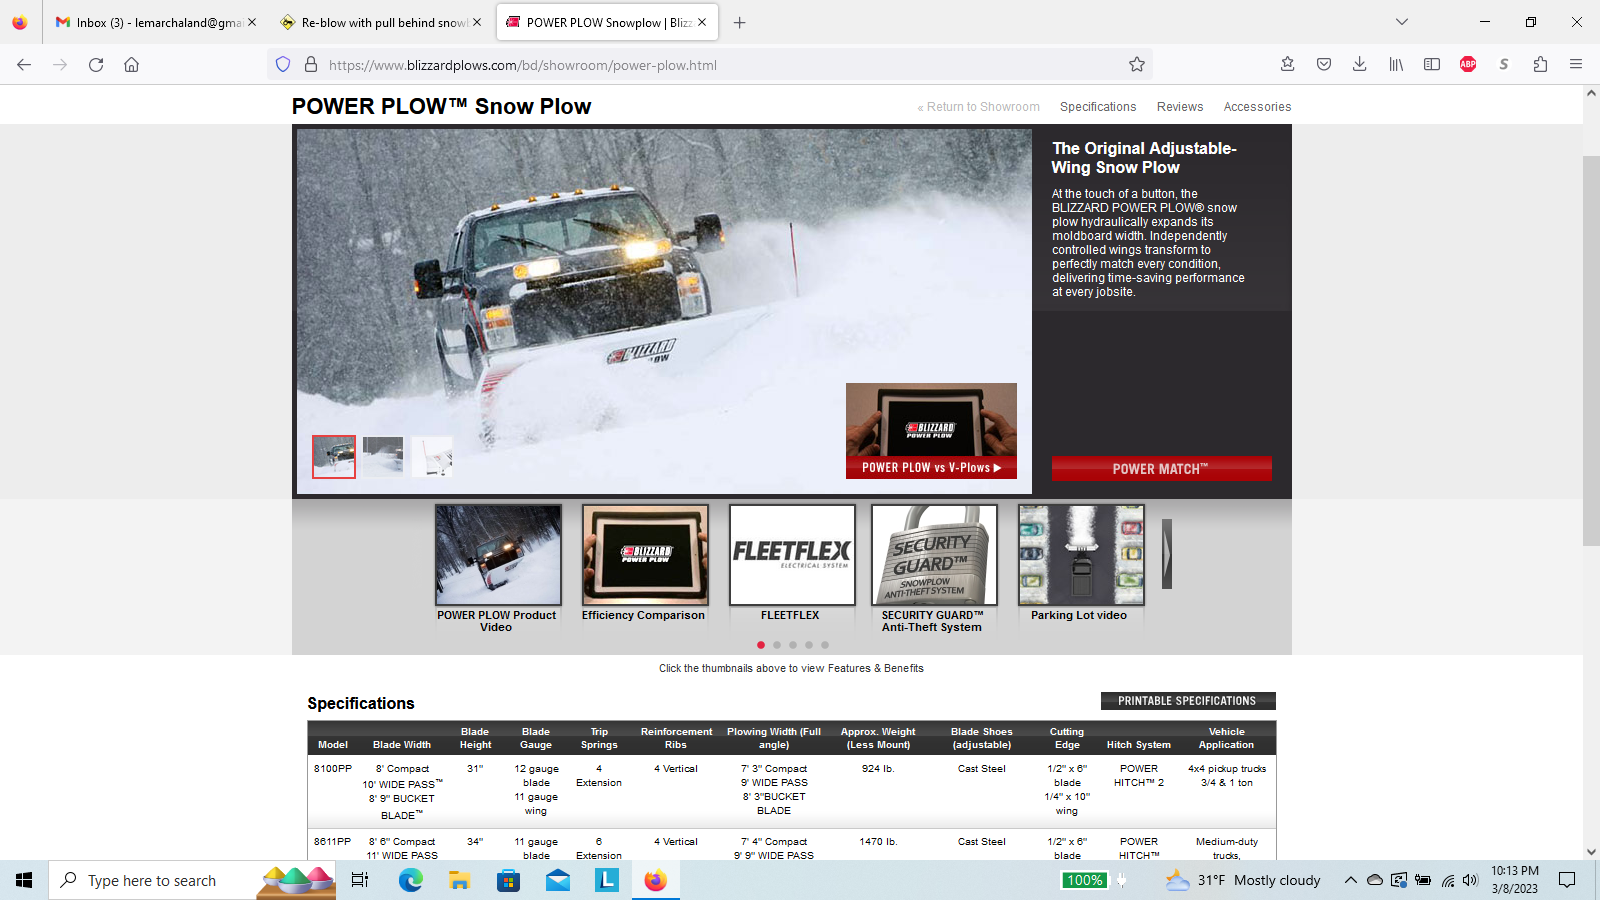Open the Adblock Plus extension
The width and height of the screenshot is (1600, 900).
click(x=1468, y=65)
